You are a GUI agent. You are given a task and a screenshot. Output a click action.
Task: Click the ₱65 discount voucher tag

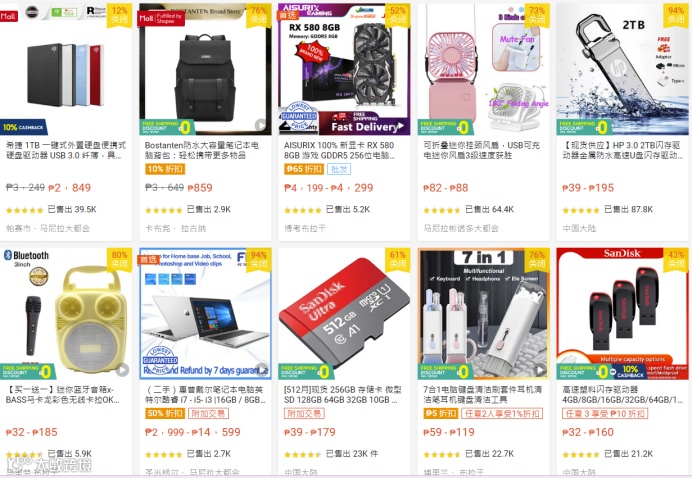coord(304,169)
